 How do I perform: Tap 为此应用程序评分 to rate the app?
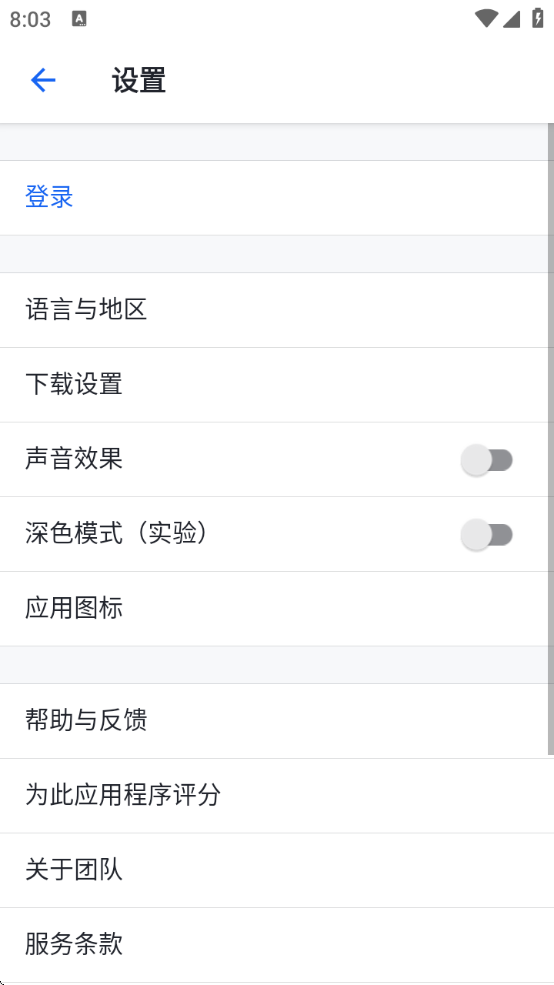[277, 795]
